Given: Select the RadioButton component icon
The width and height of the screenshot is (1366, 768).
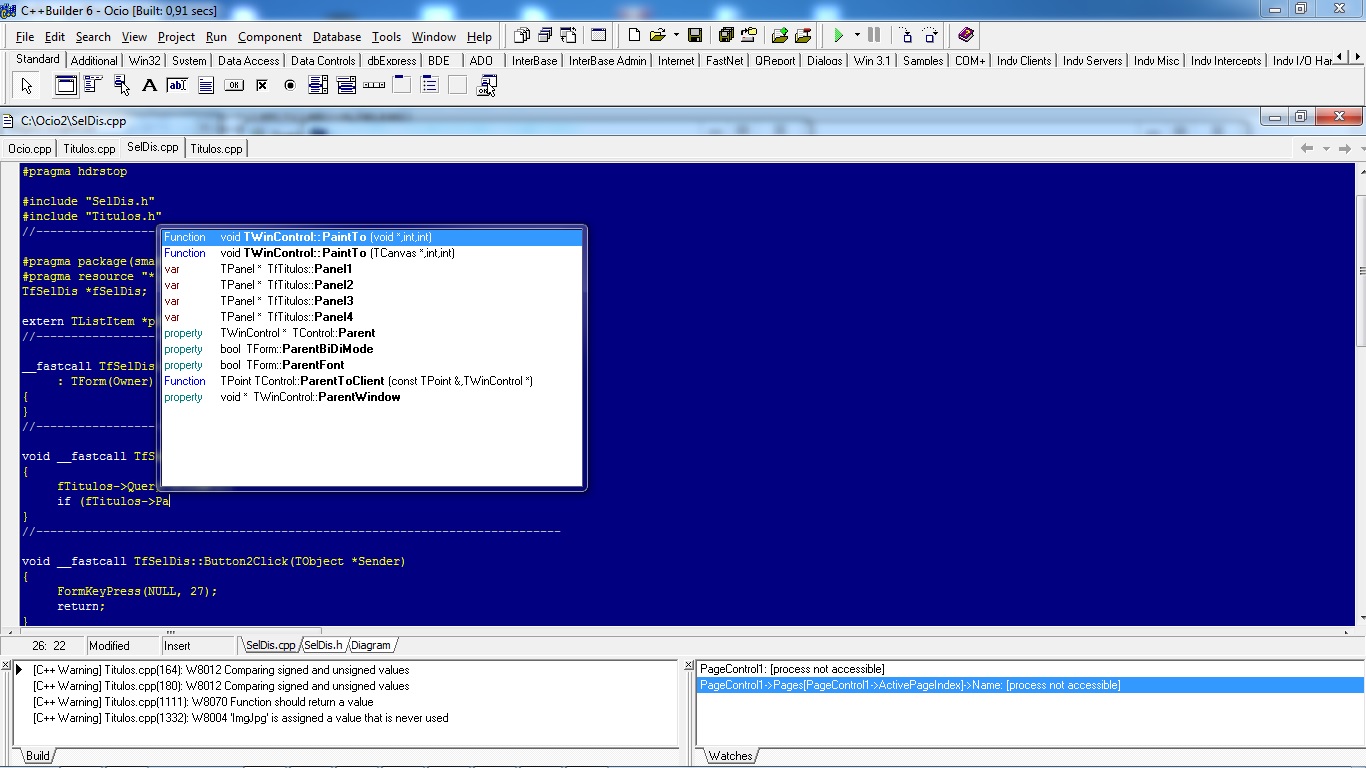Looking at the screenshot, I should pyautogui.click(x=290, y=86).
